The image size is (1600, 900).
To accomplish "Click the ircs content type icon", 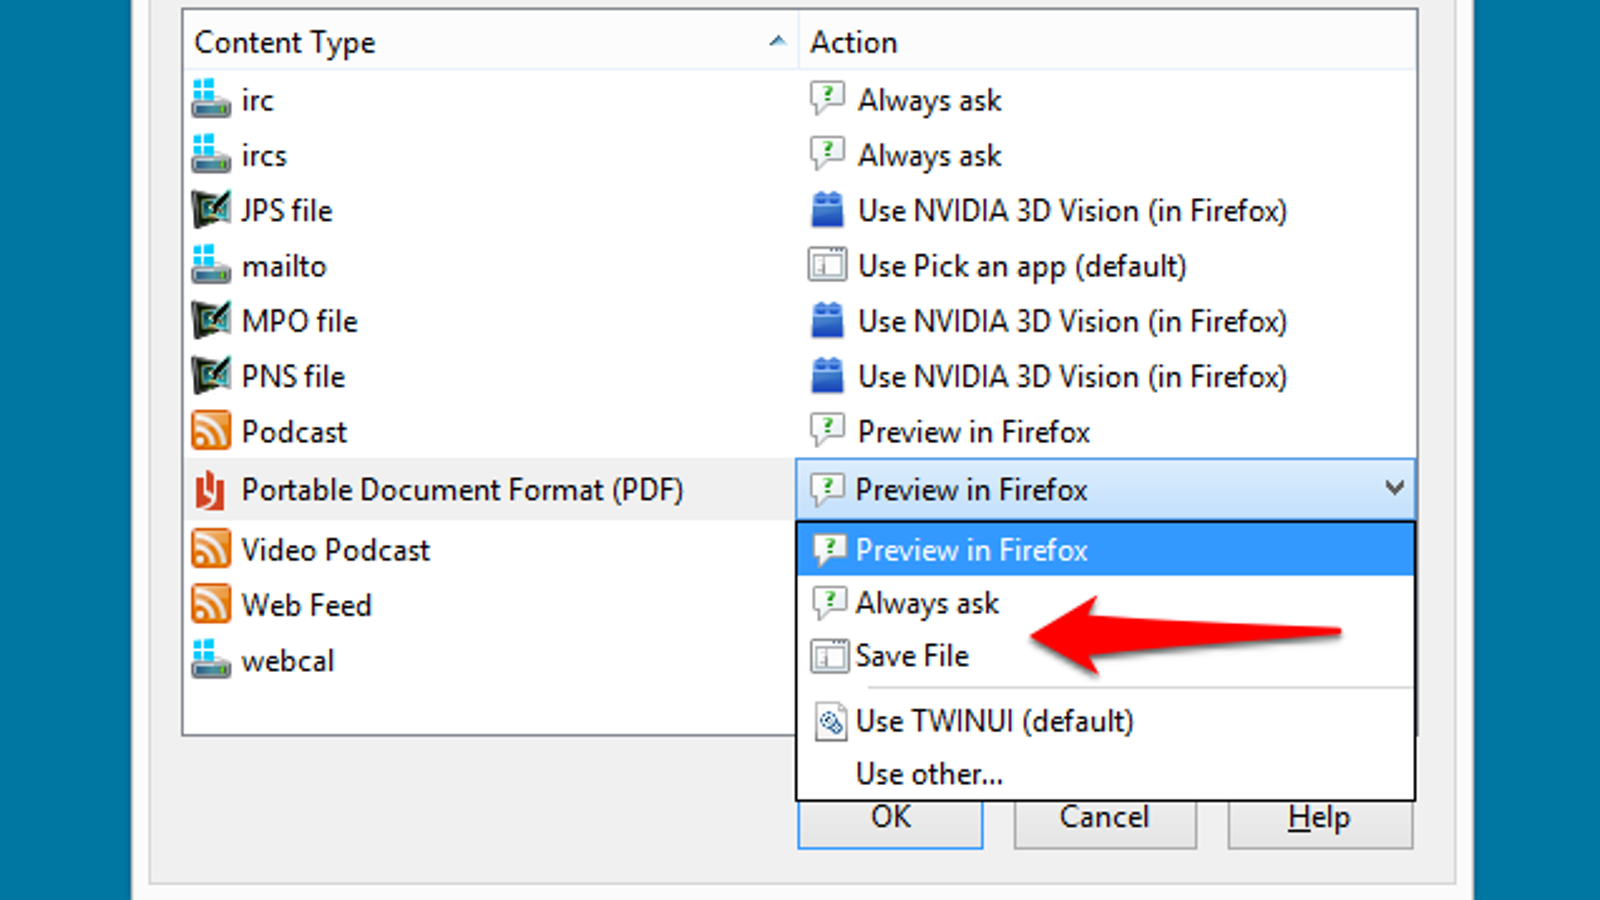I will point(211,154).
